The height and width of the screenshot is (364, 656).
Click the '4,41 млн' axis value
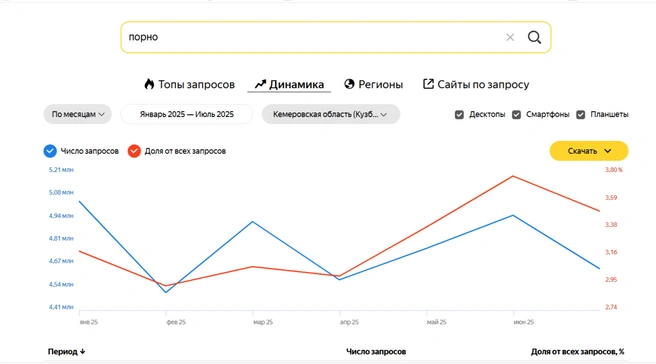tap(61, 307)
